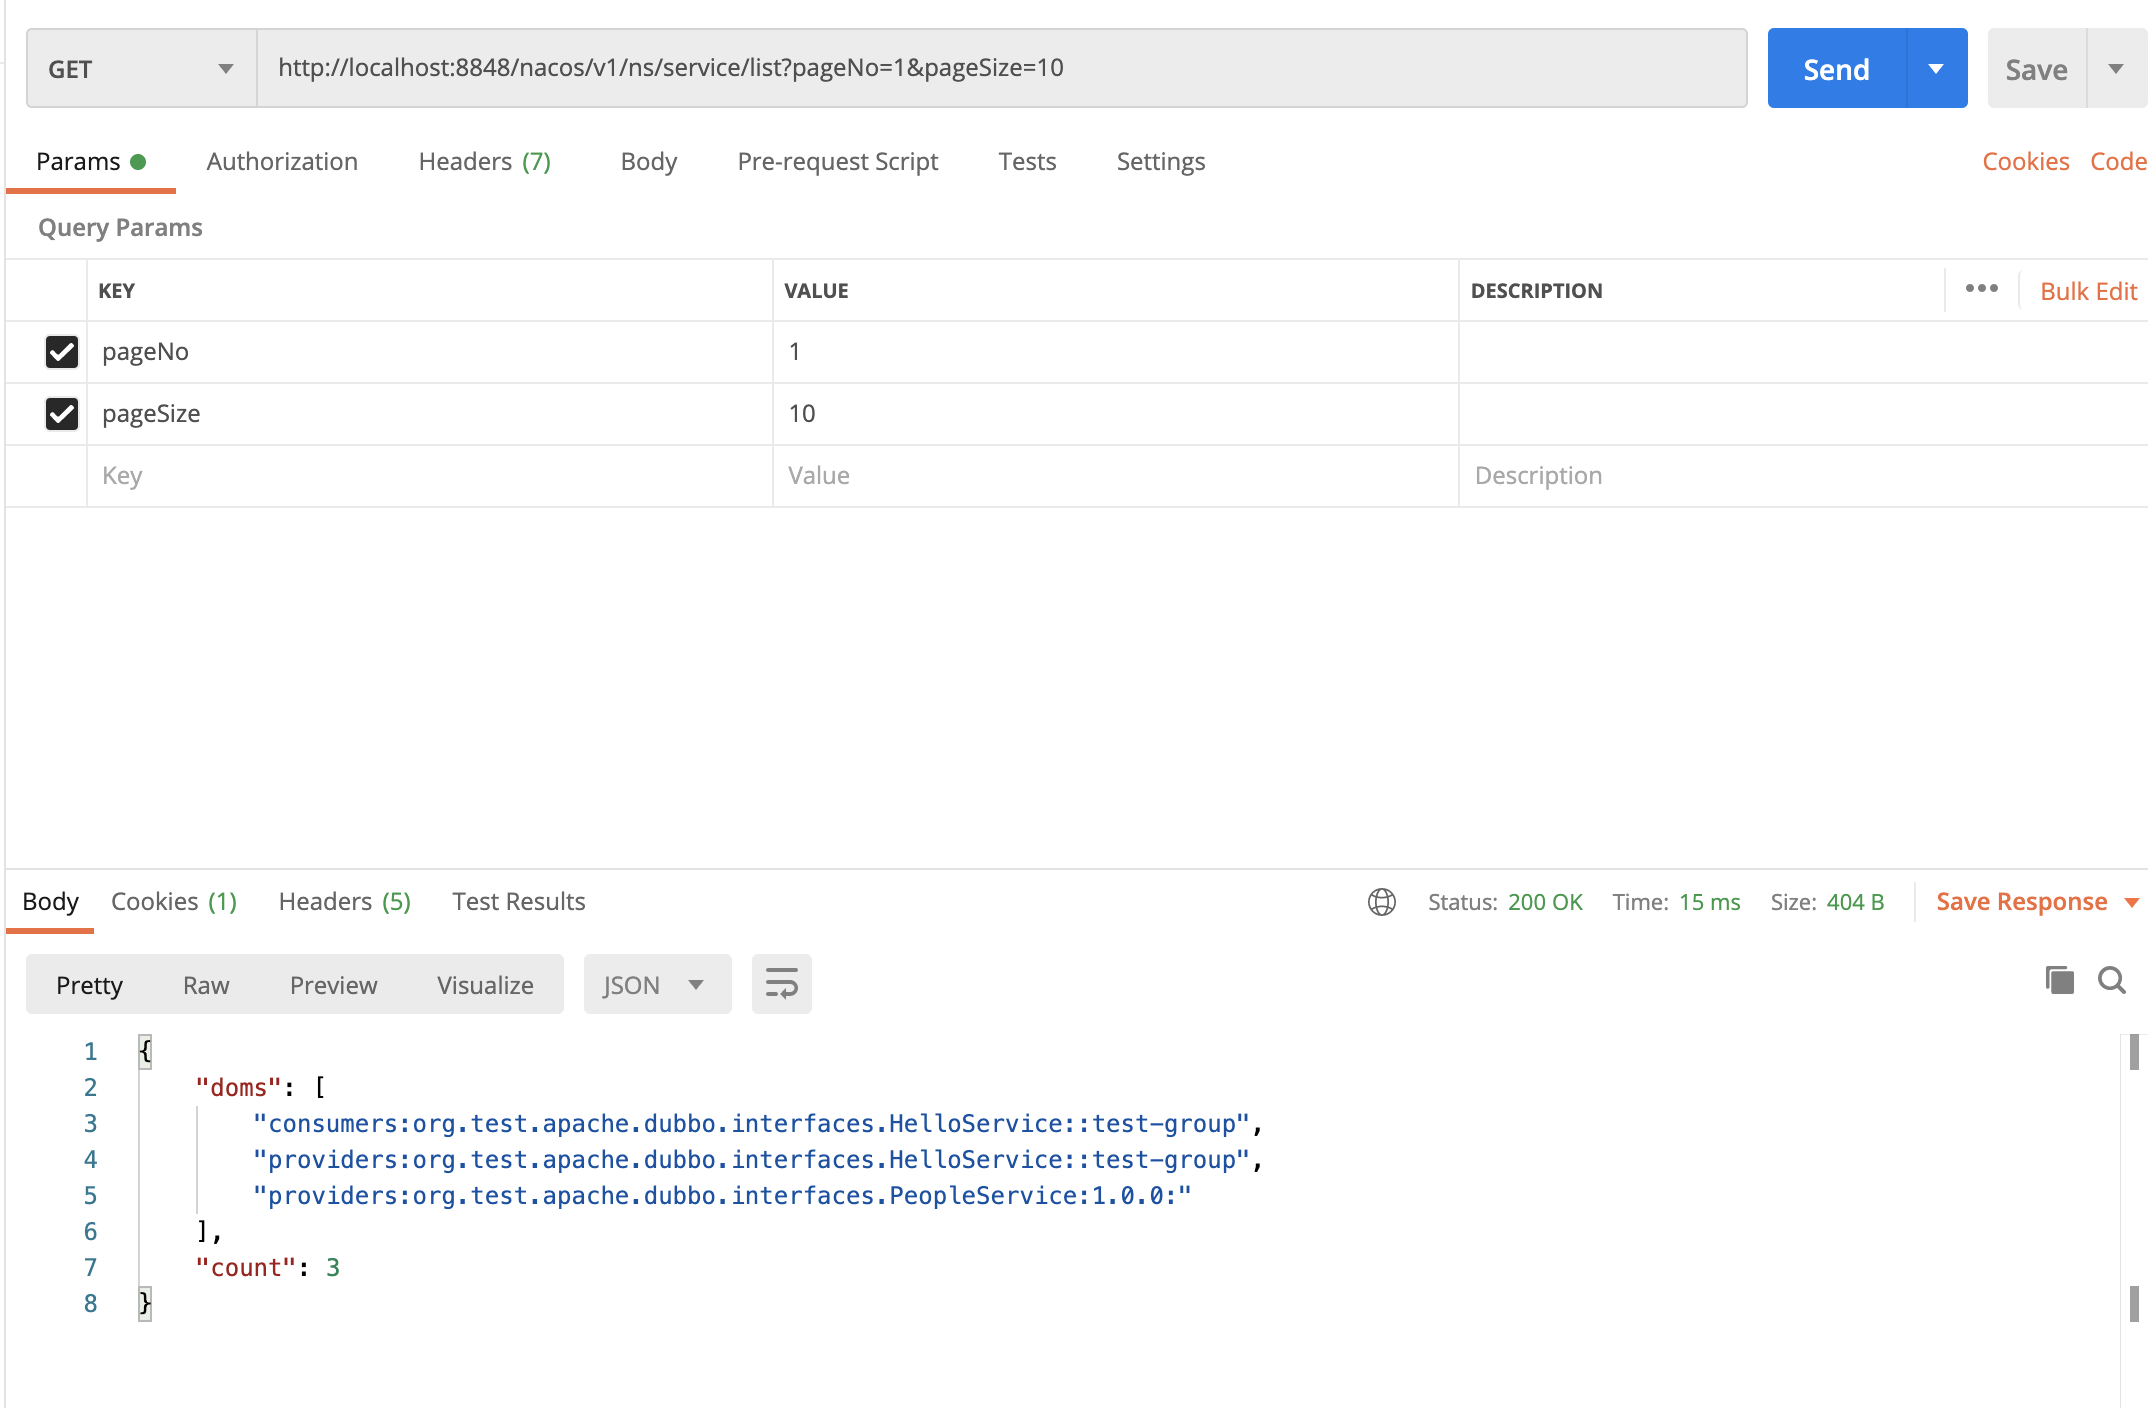Toggle line wrap in the response
The height and width of the screenshot is (1408, 2148).
pyautogui.click(x=781, y=985)
